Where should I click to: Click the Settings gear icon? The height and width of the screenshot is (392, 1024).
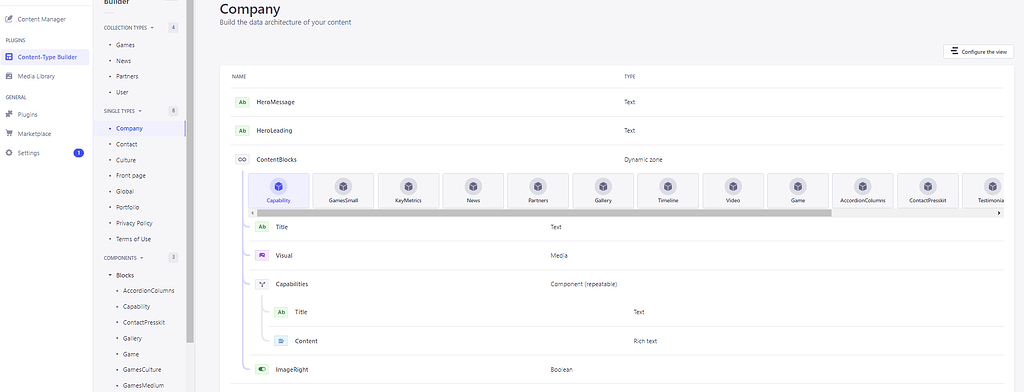click(x=9, y=153)
